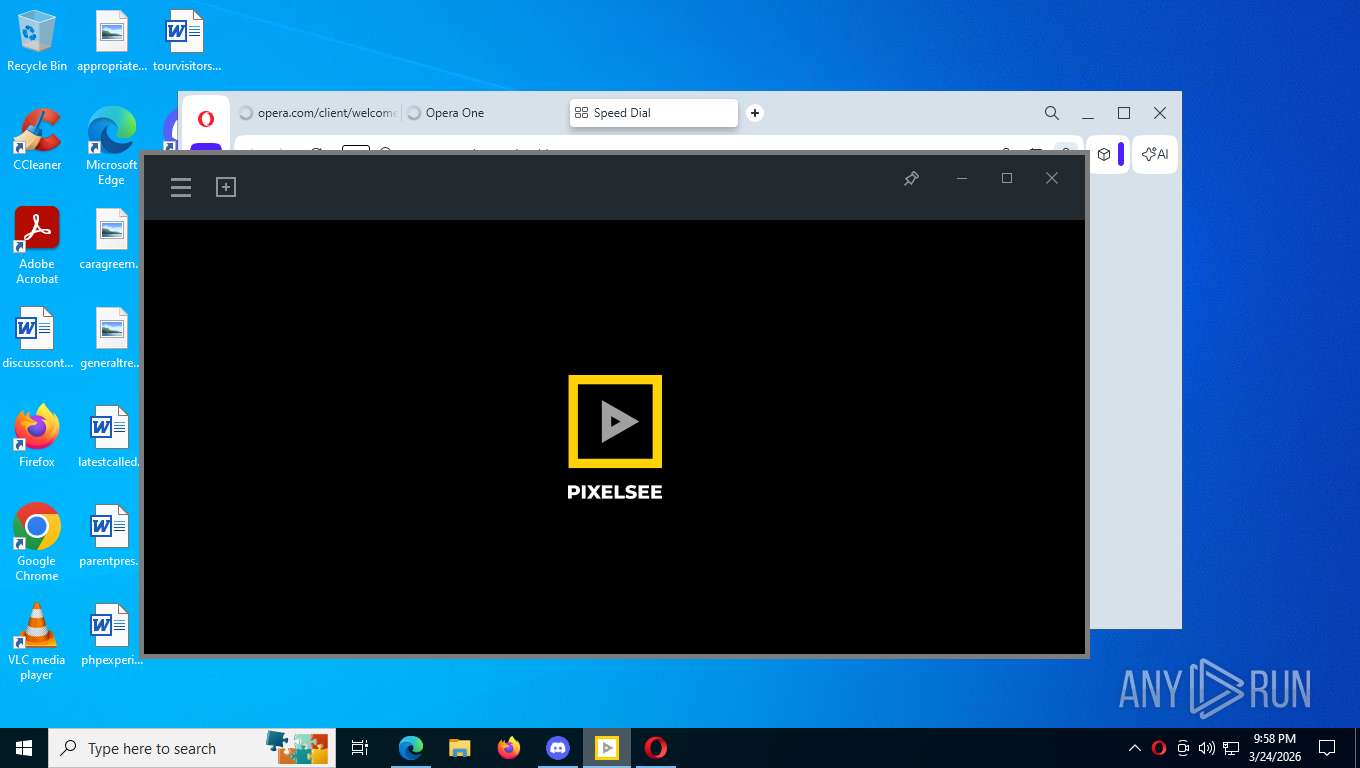Image resolution: width=1360 pixels, height=768 pixels.
Task: Show hidden system tray icons
Action: coord(1135,748)
